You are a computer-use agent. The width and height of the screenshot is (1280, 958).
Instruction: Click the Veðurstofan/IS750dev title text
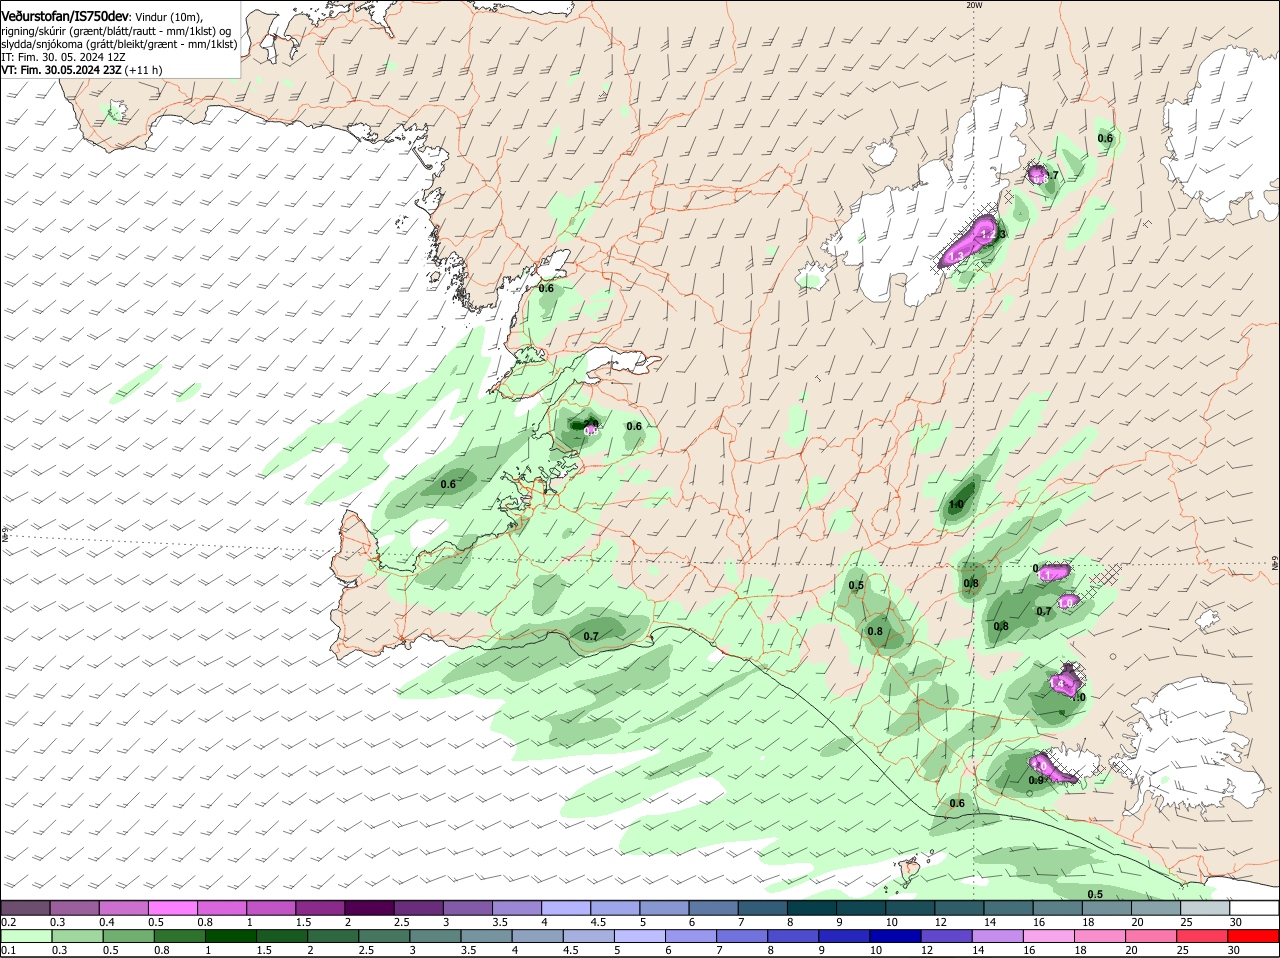pyautogui.click(x=65, y=17)
